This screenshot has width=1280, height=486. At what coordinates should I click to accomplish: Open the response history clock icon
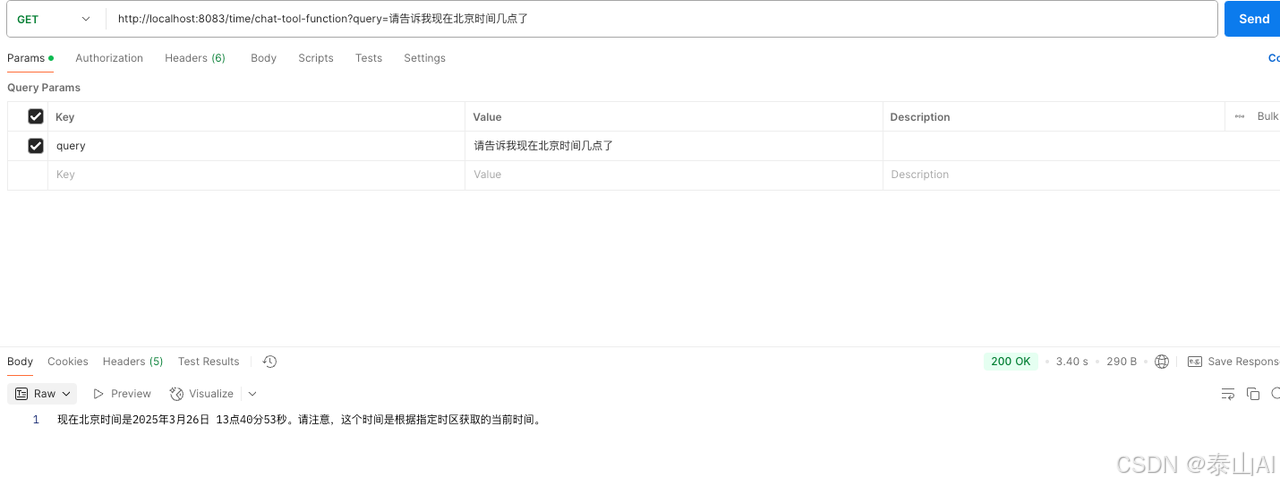point(270,362)
